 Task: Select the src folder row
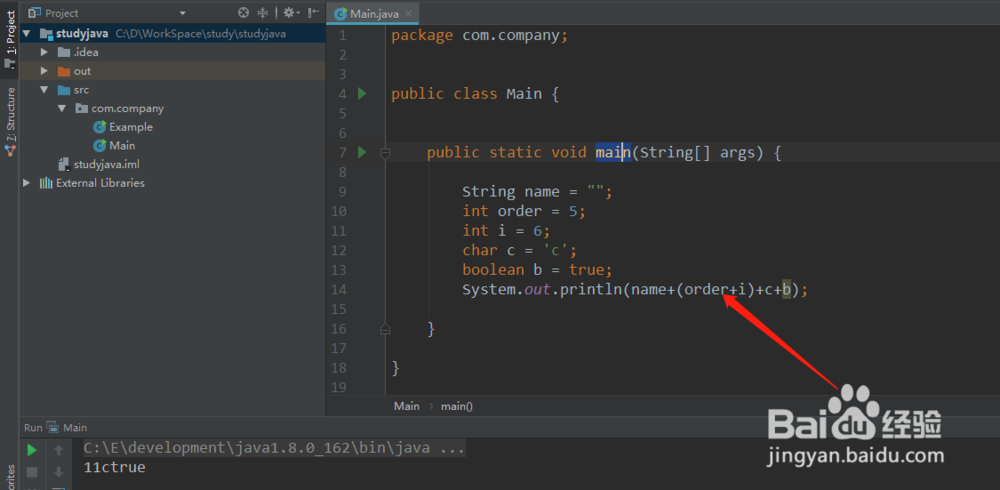[172, 90]
